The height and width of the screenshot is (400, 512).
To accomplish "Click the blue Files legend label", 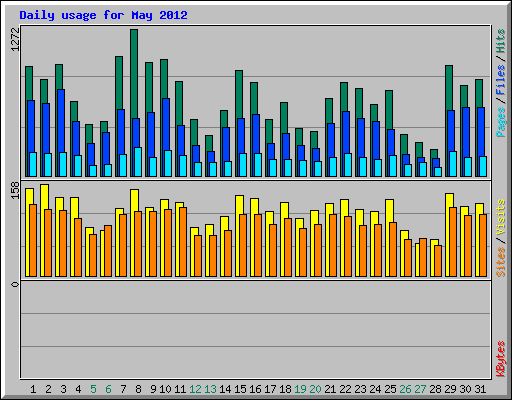I will tap(500, 80).
